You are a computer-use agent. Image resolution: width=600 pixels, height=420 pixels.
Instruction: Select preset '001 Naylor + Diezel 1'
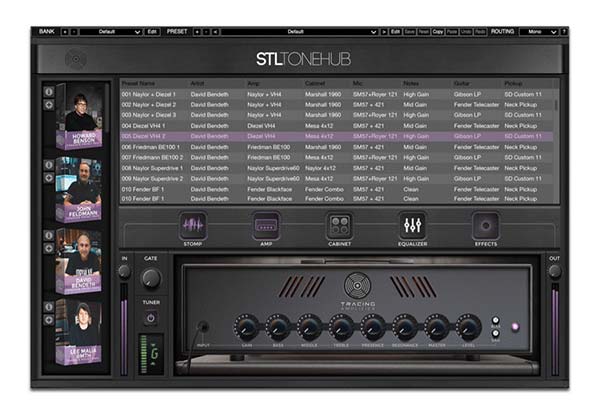click(337, 94)
